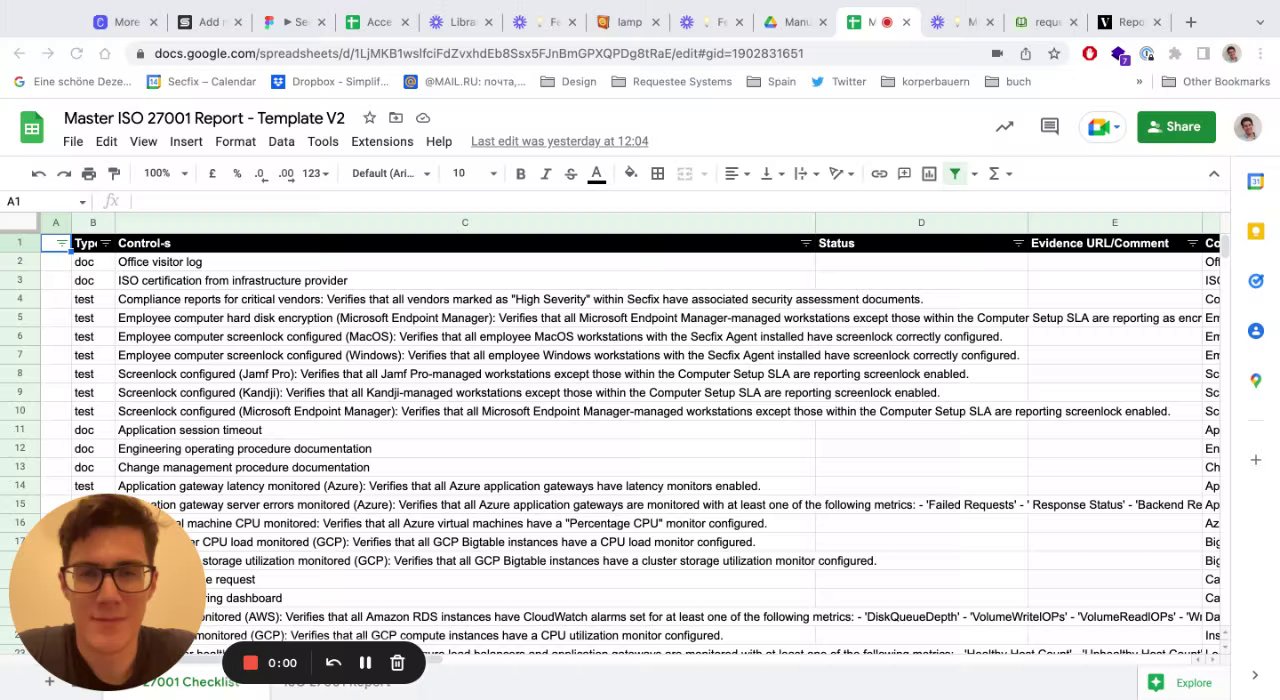1280x700 pixels.
Task: Delete the recording with trash icon
Action: [397, 662]
